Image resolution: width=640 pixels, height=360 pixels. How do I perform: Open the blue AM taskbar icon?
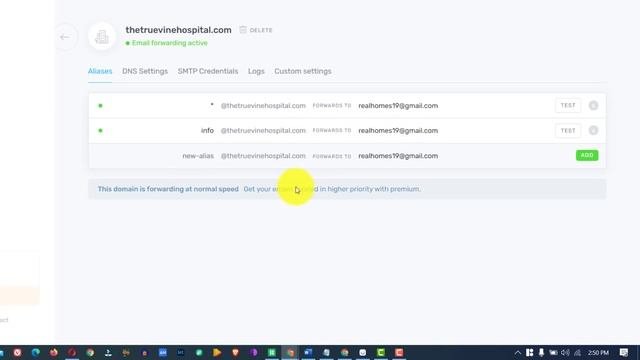click(162, 352)
